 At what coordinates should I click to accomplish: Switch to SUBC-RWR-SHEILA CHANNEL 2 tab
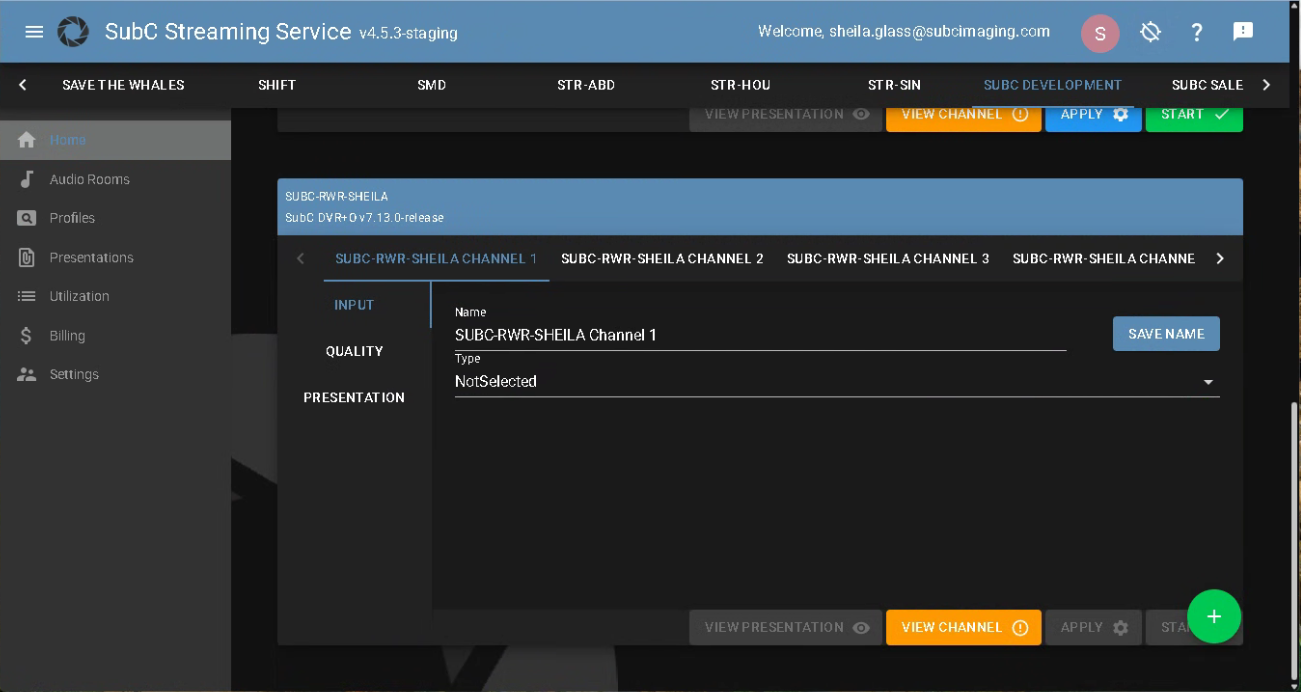pyautogui.click(x=662, y=259)
